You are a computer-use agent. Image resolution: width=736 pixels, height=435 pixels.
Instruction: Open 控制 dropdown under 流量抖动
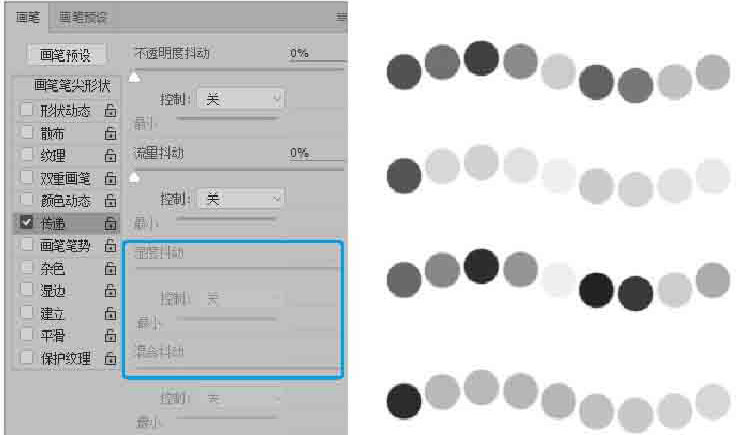click(240, 199)
